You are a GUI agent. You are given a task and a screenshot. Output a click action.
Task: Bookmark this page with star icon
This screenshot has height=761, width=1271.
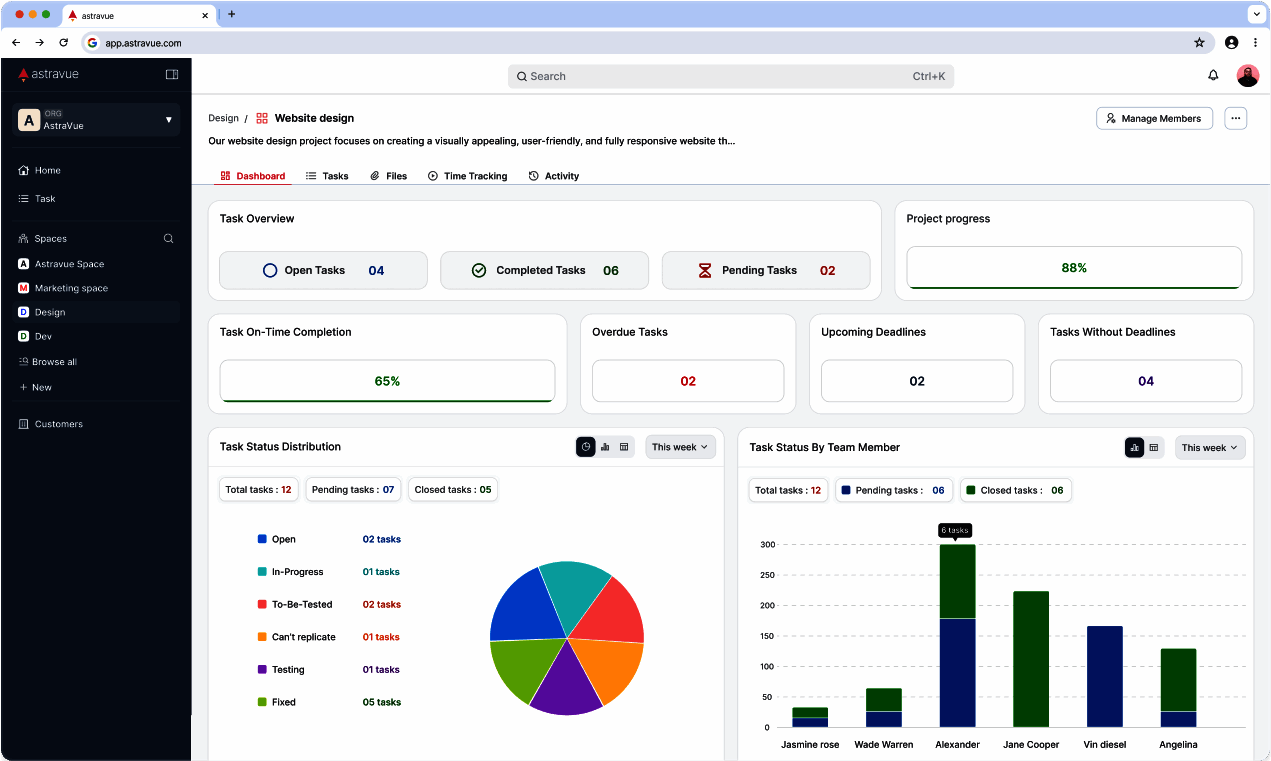(1199, 43)
